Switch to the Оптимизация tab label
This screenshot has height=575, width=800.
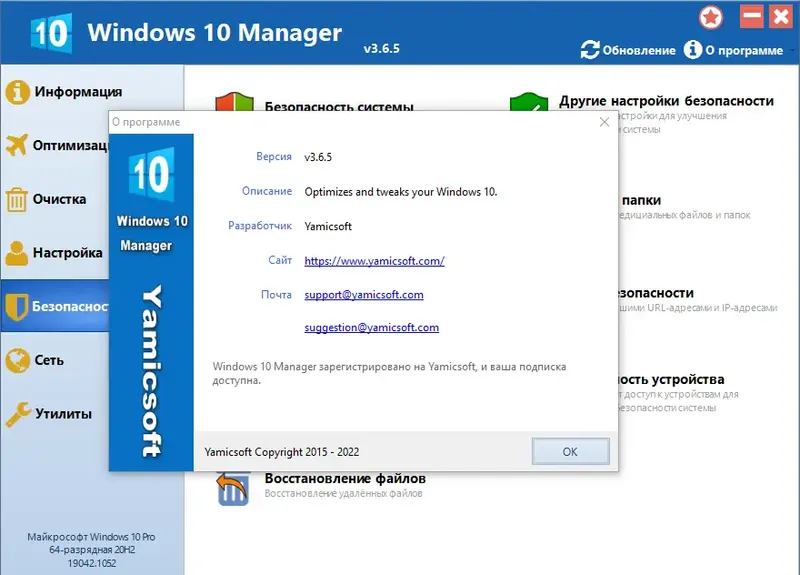tap(70, 145)
